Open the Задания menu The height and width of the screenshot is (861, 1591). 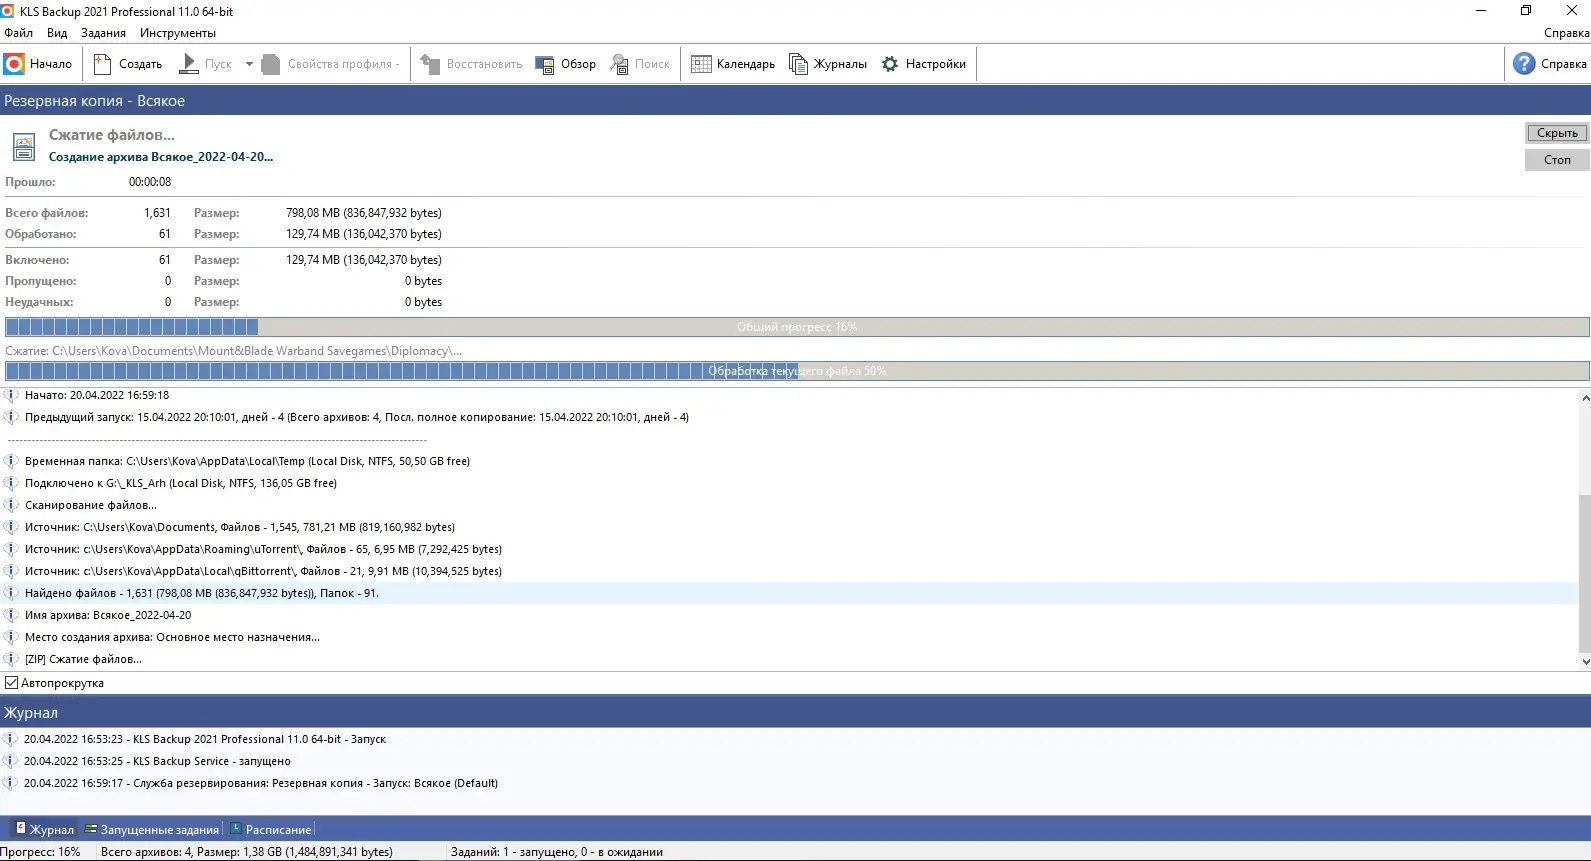[x=103, y=33]
